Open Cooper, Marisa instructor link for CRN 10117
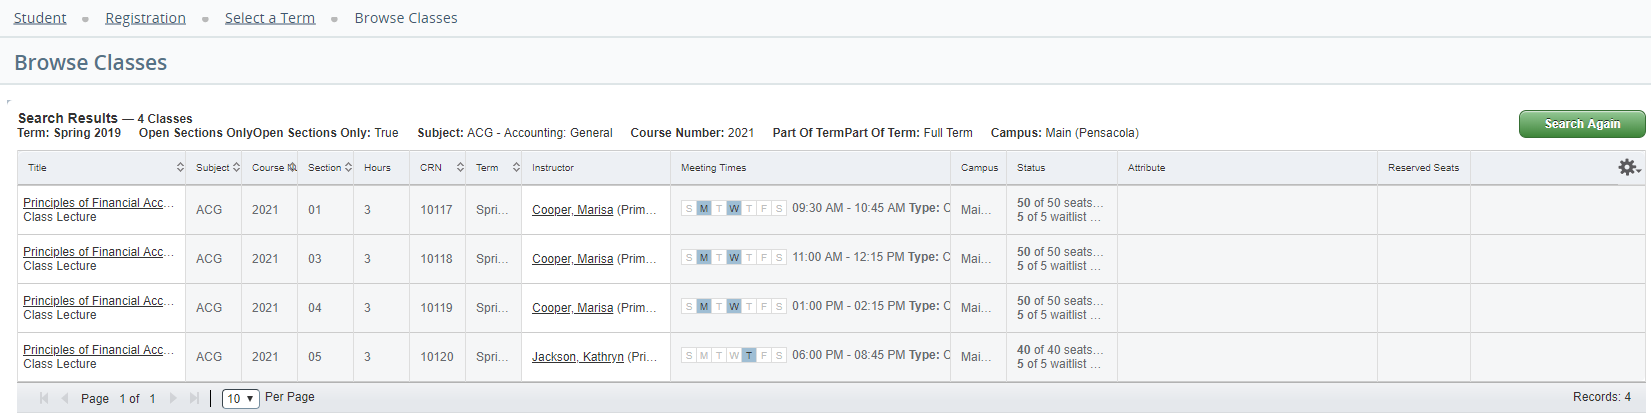Screen dimensions: 1651x413 pyautogui.click(x=572, y=210)
